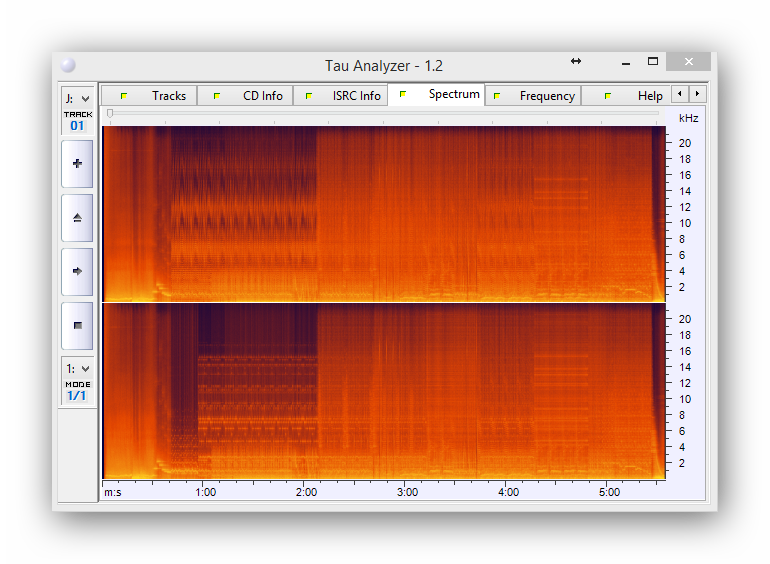Click the app orb icon in title bar
The height and width of the screenshot is (564, 770).
pyautogui.click(x=68, y=65)
